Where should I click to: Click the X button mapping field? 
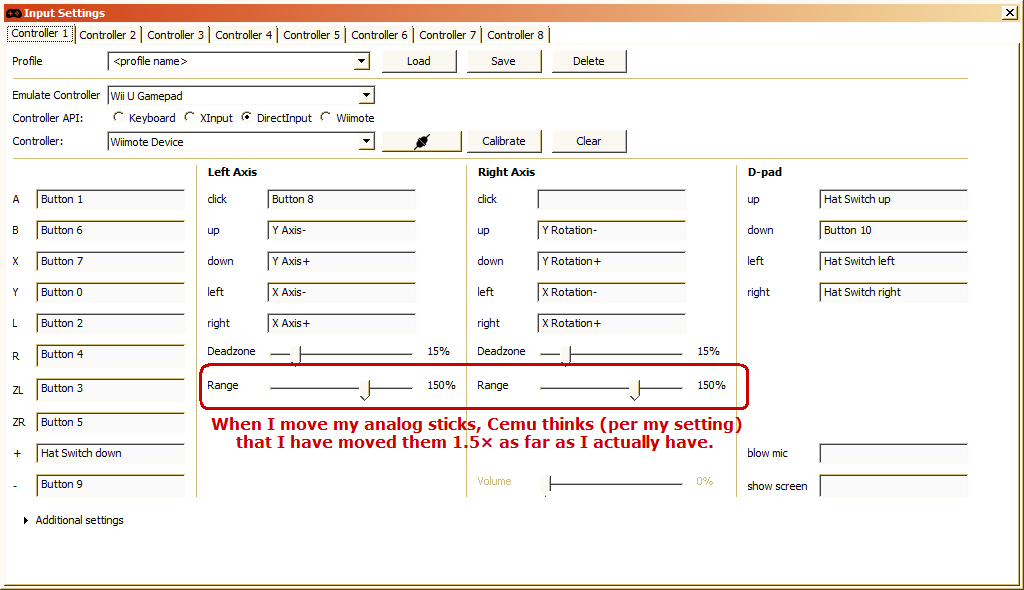(x=110, y=261)
